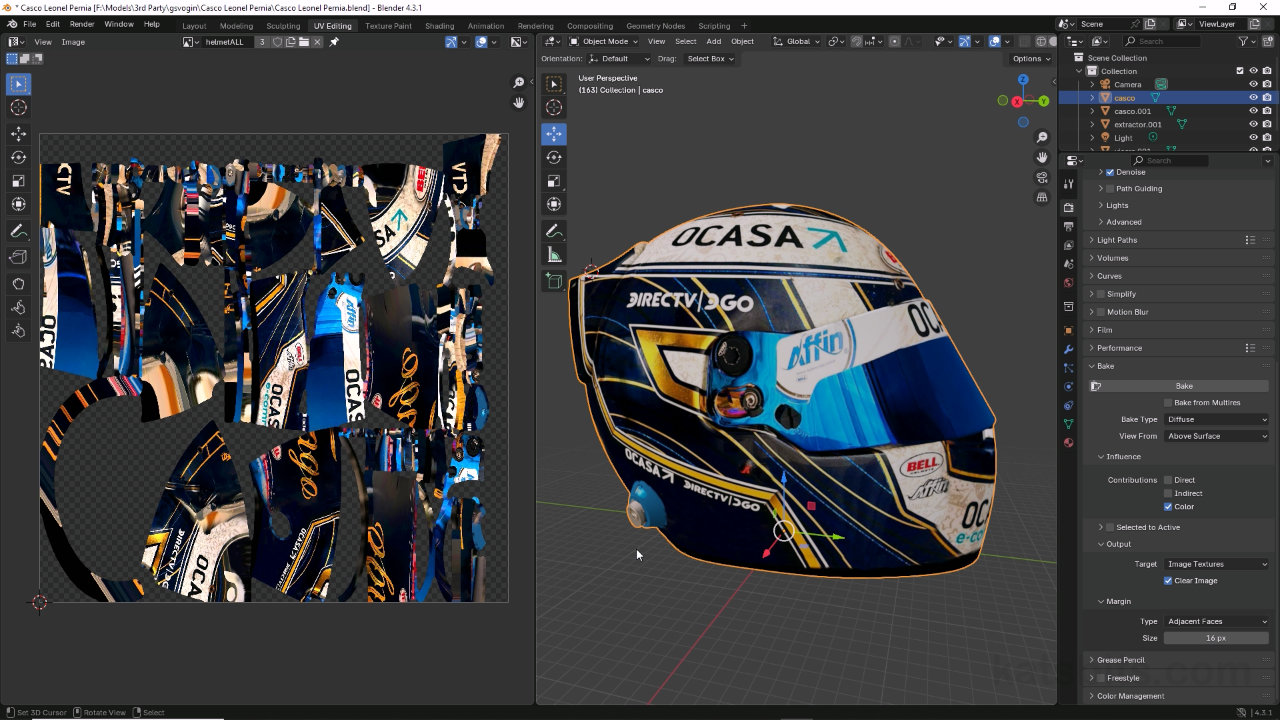
Task: Open the Output properties tab icon
Action: pyautogui.click(x=1068, y=227)
